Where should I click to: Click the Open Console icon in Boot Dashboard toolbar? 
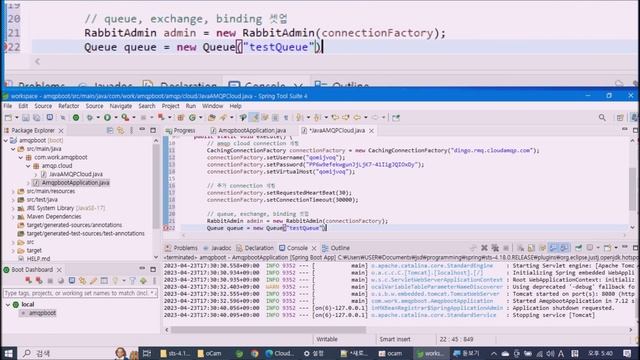[x=72, y=281]
